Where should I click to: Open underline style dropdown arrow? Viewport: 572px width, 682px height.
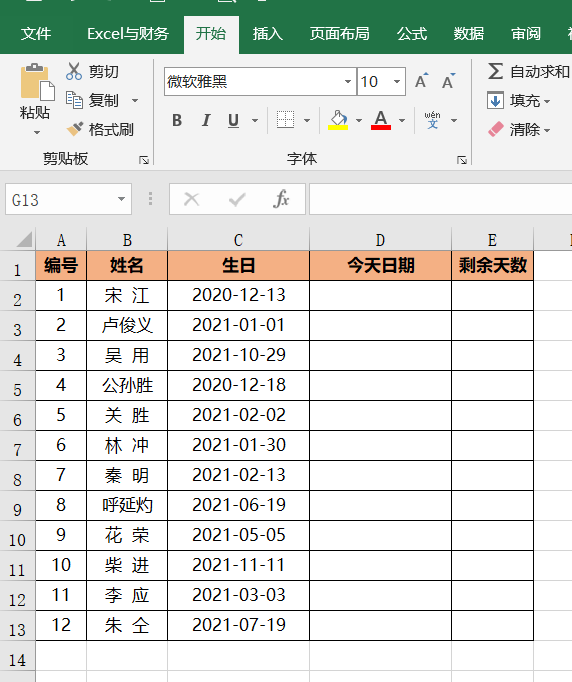[x=255, y=120]
